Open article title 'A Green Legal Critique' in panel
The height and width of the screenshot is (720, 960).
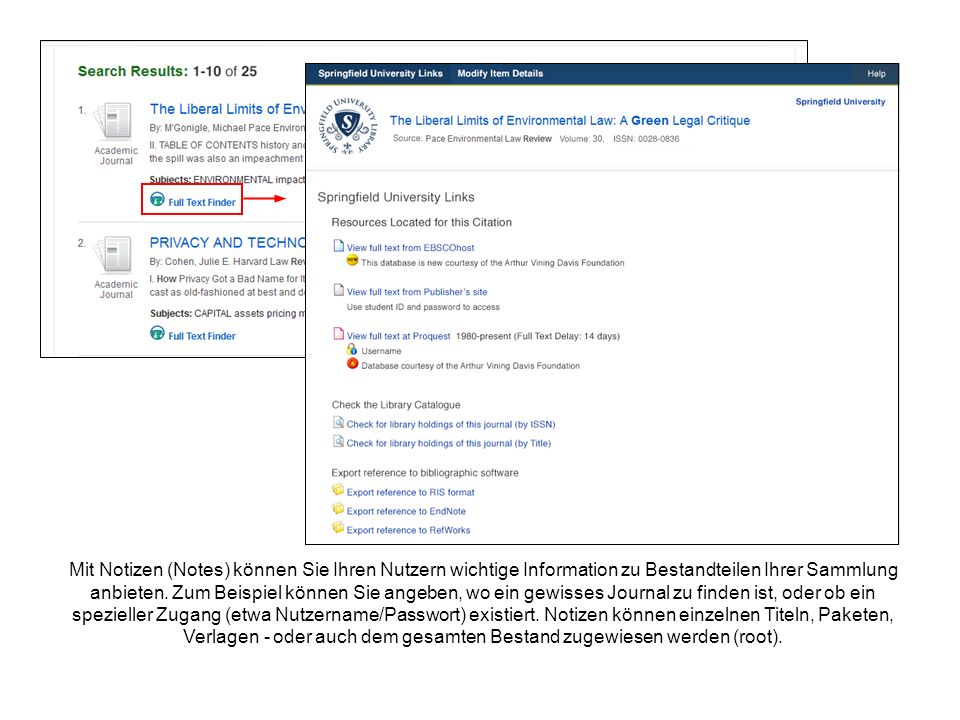569,121
